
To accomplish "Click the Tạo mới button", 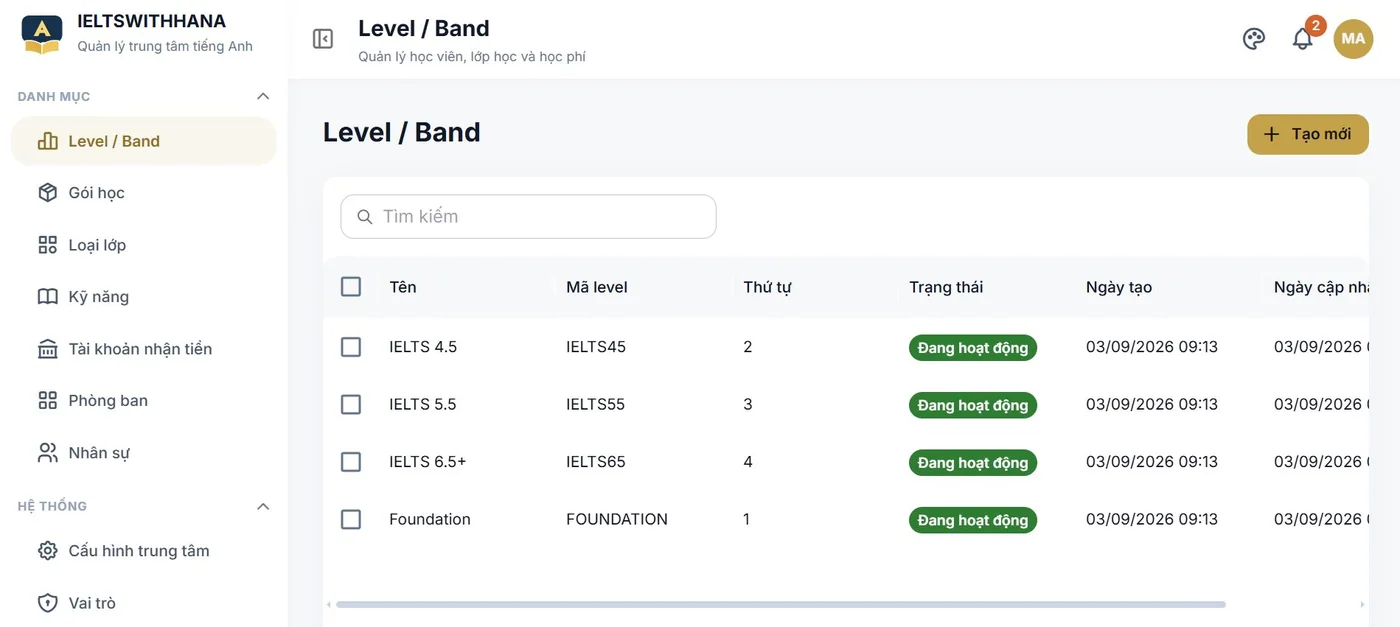I will pyautogui.click(x=1307, y=134).
